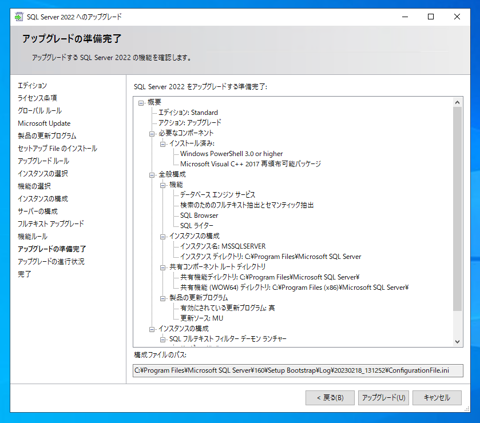Click the summary tree vertical scrollbar thumb
480x423 pixels.
coord(457,209)
